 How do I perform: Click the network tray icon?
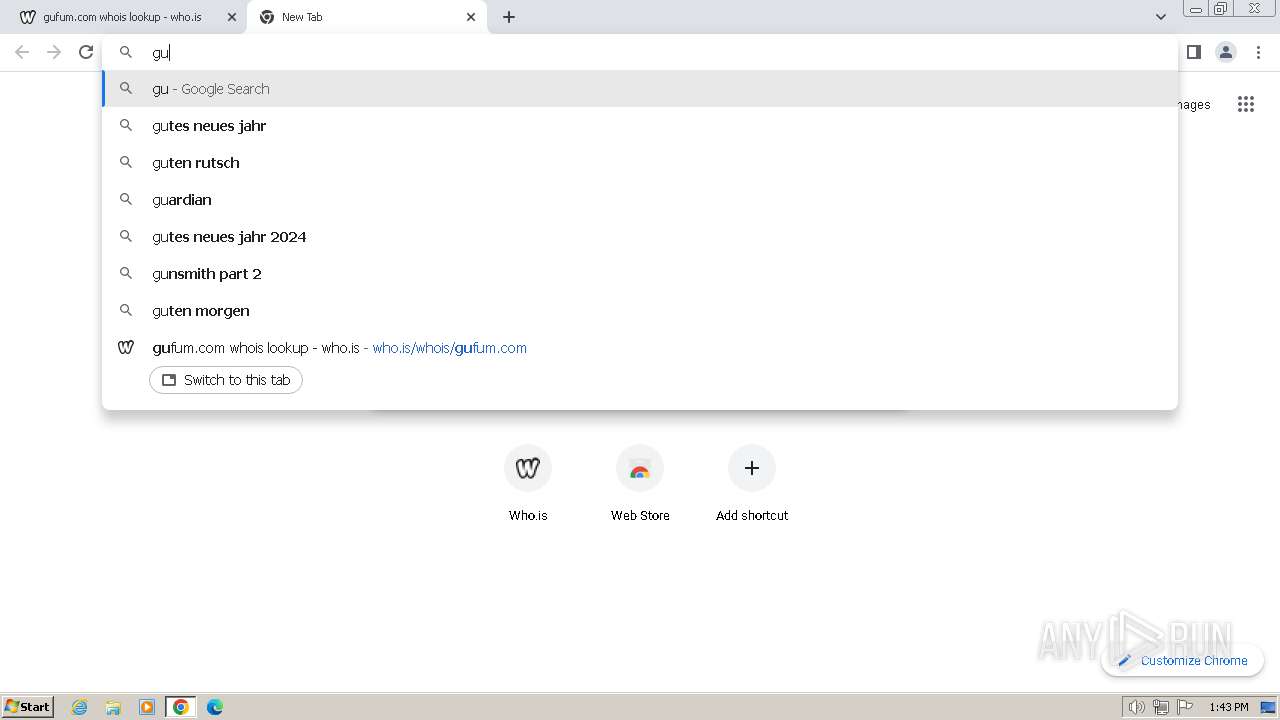[1160, 707]
